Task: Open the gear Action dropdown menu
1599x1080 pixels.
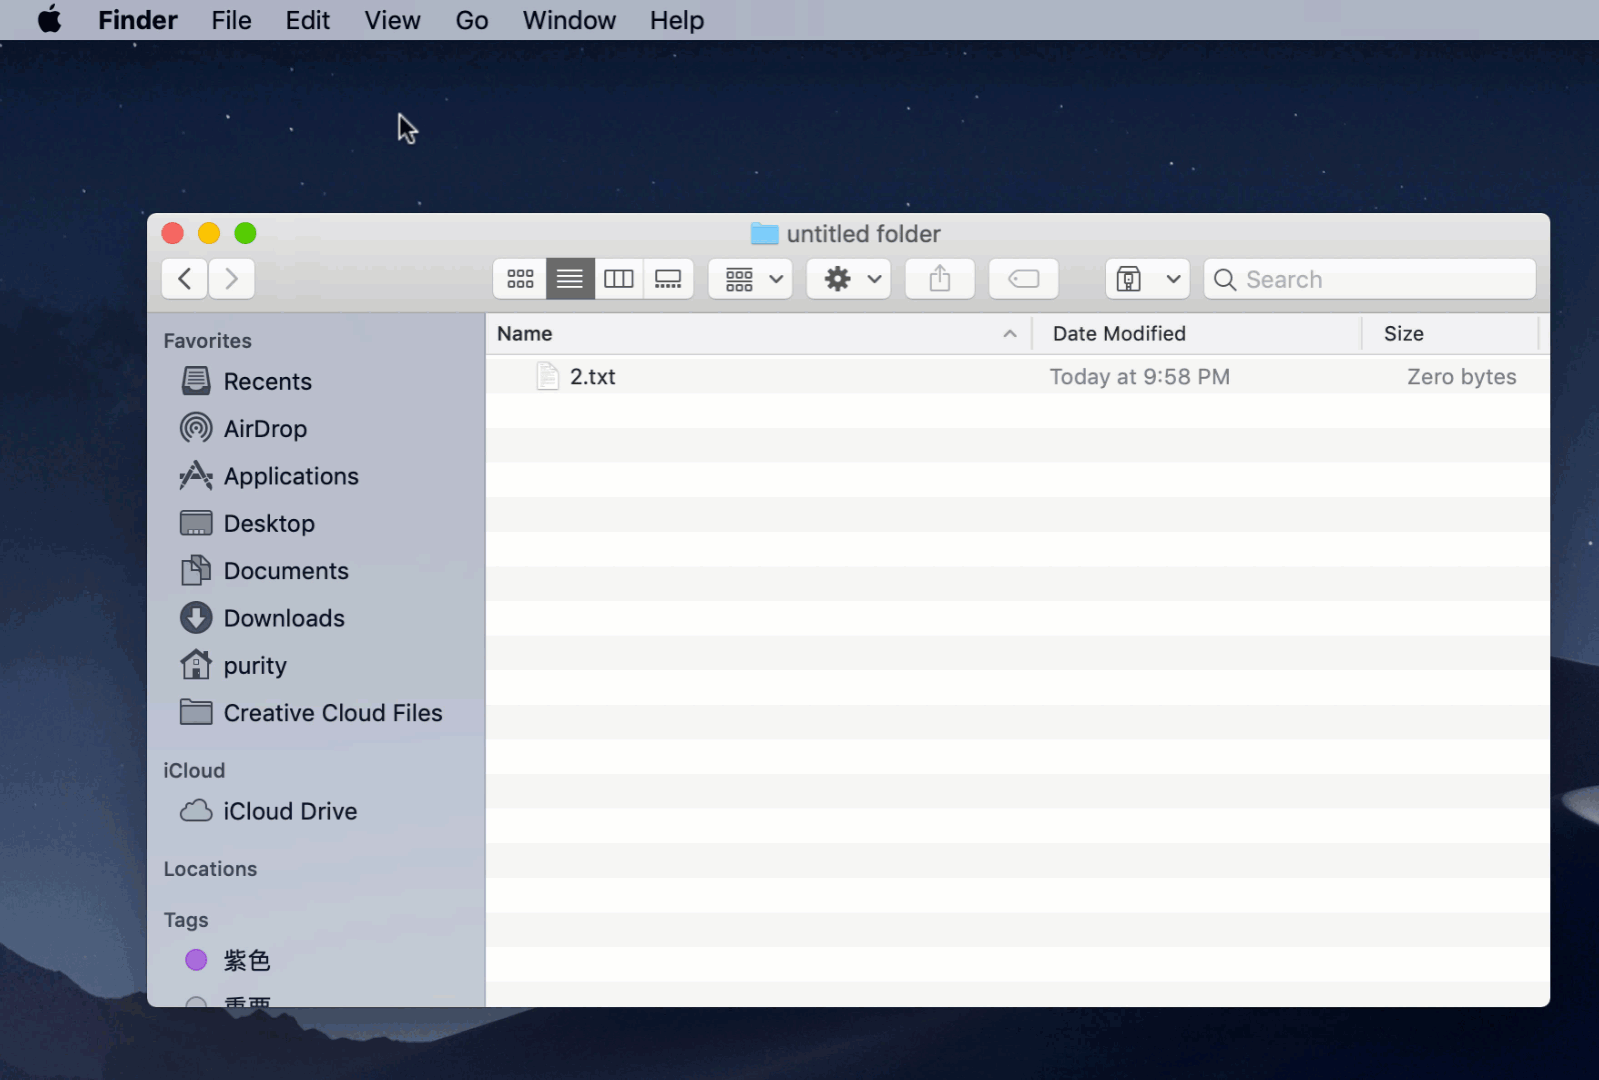Action: [849, 279]
